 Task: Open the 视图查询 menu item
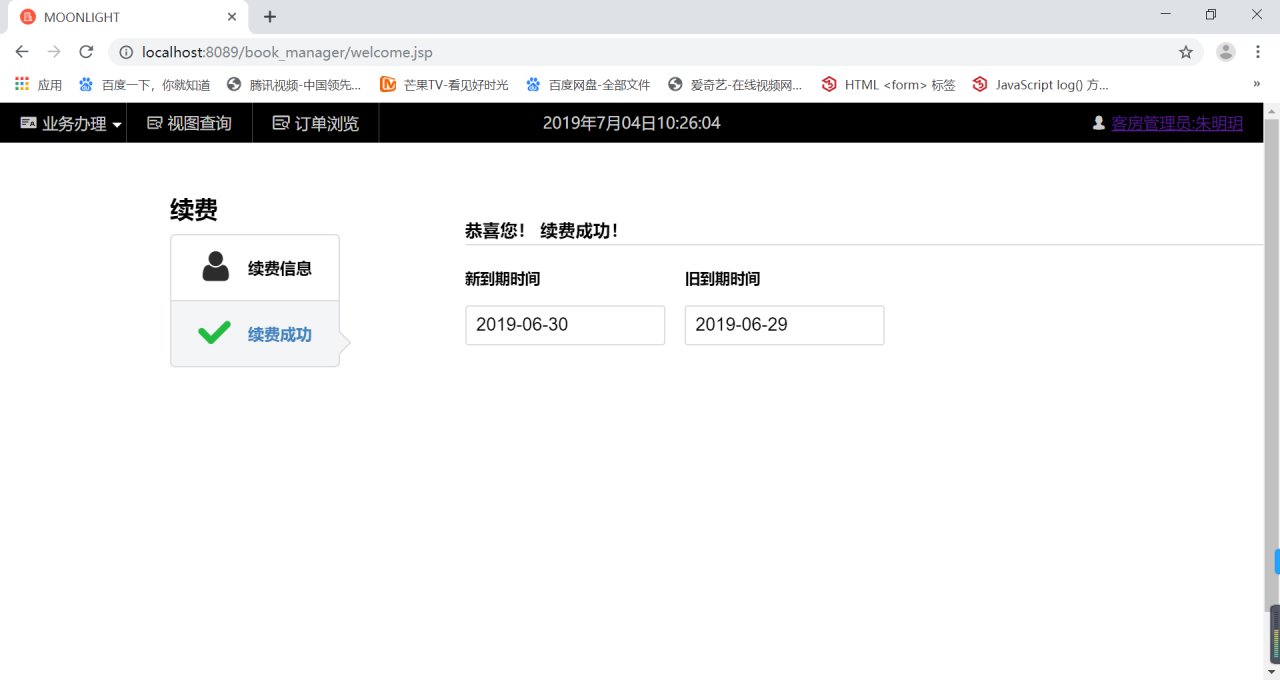189,123
